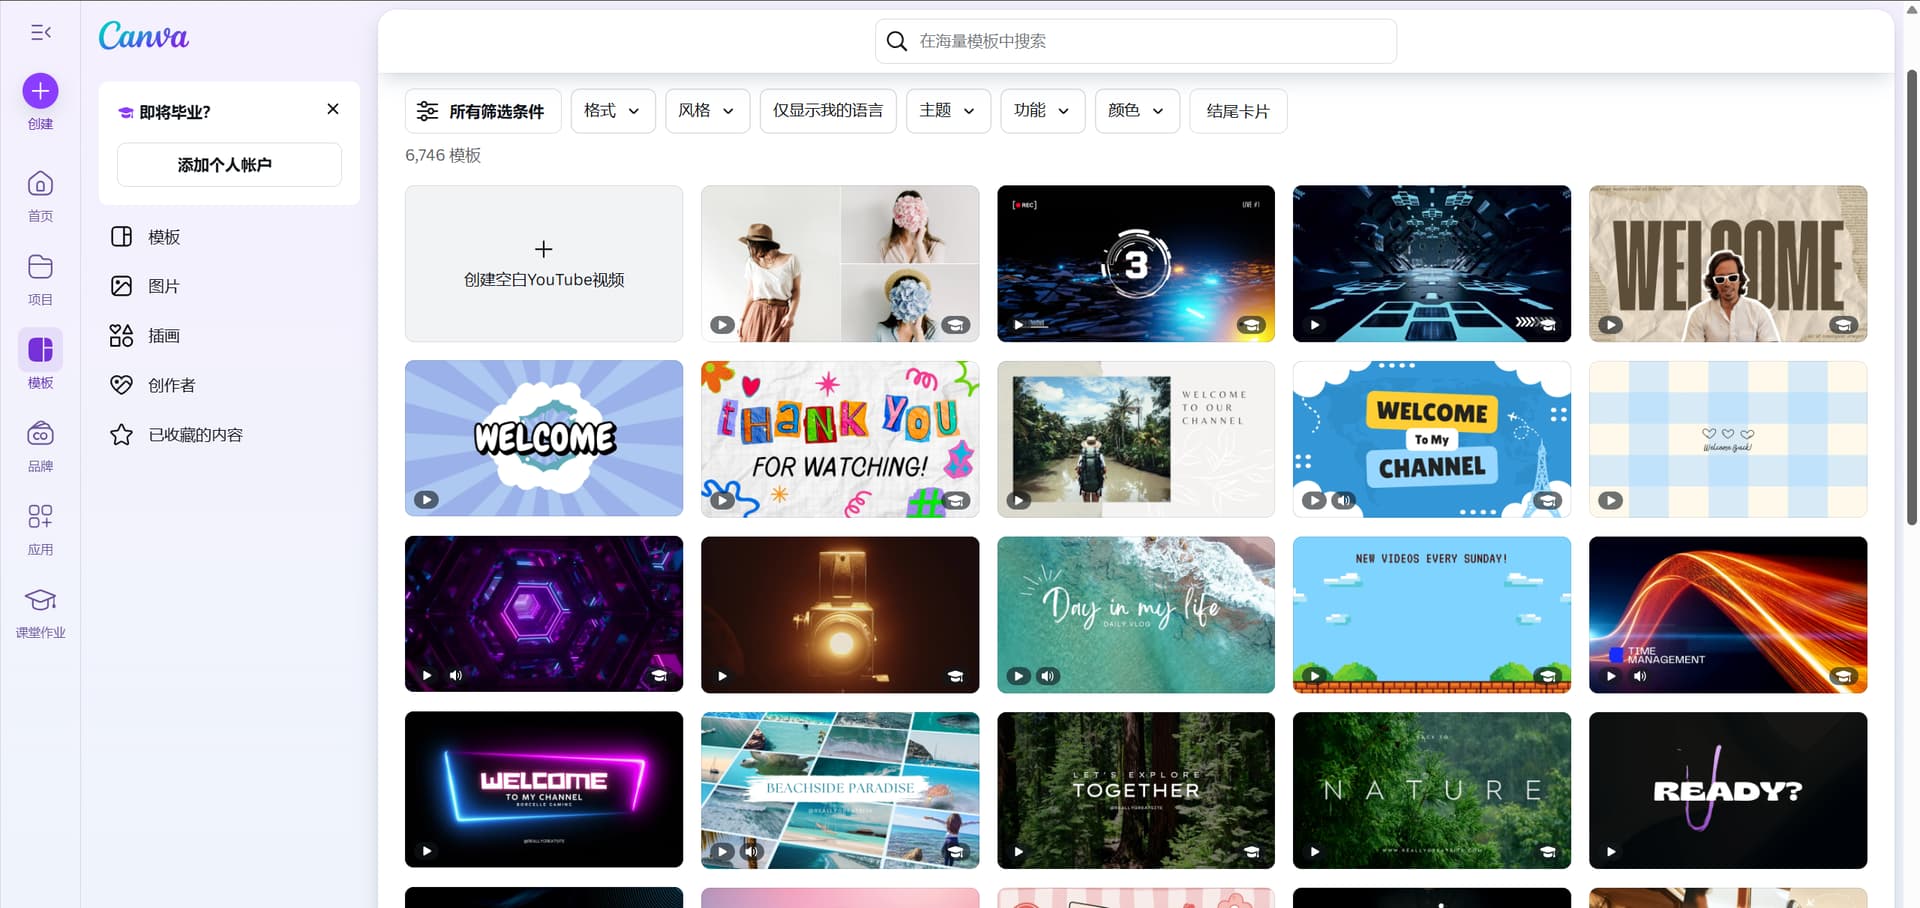Screen dimensions: 1920x908
Task: Toggle 仅显示我的语言 filter
Action: point(828,111)
